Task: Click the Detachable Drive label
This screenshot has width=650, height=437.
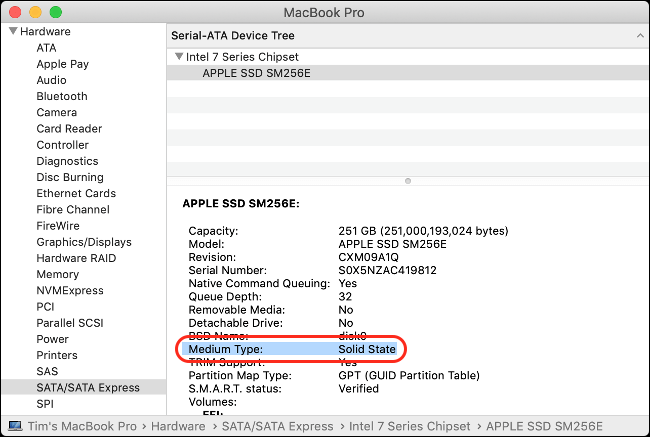Action: coord(235,323)
